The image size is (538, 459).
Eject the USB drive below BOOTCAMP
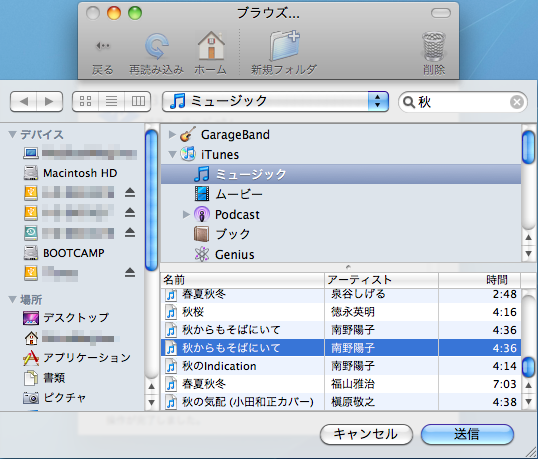coord(130,273)
